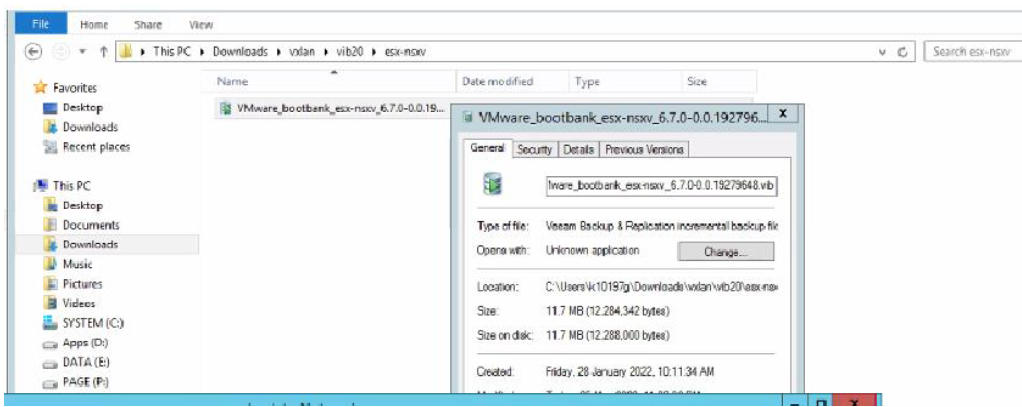Select This PC in navigation pane
The height and width of the screenshot is (407, 1022).
pos(72,186)
